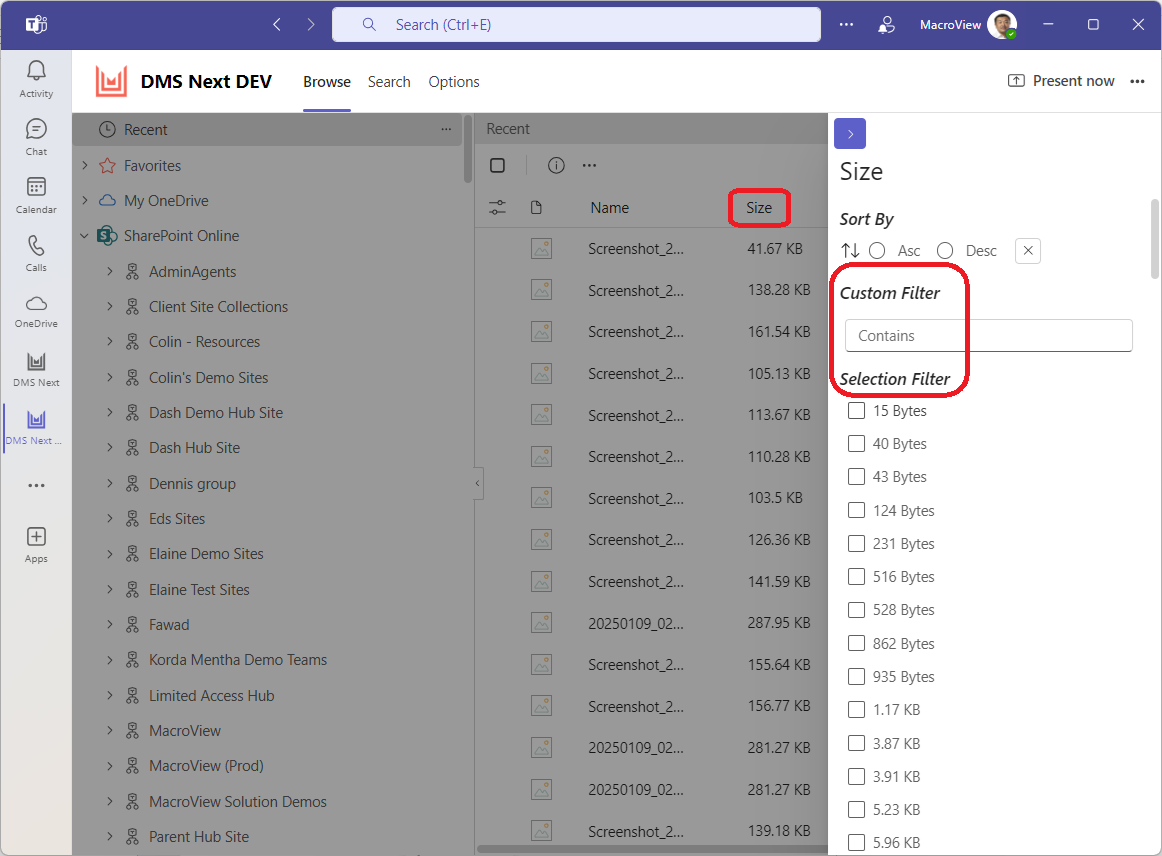The height and width of the screenshot is (856, 1162).
Task: Click the filter panel vertical scrollbar
Action: pos(1155,239)
